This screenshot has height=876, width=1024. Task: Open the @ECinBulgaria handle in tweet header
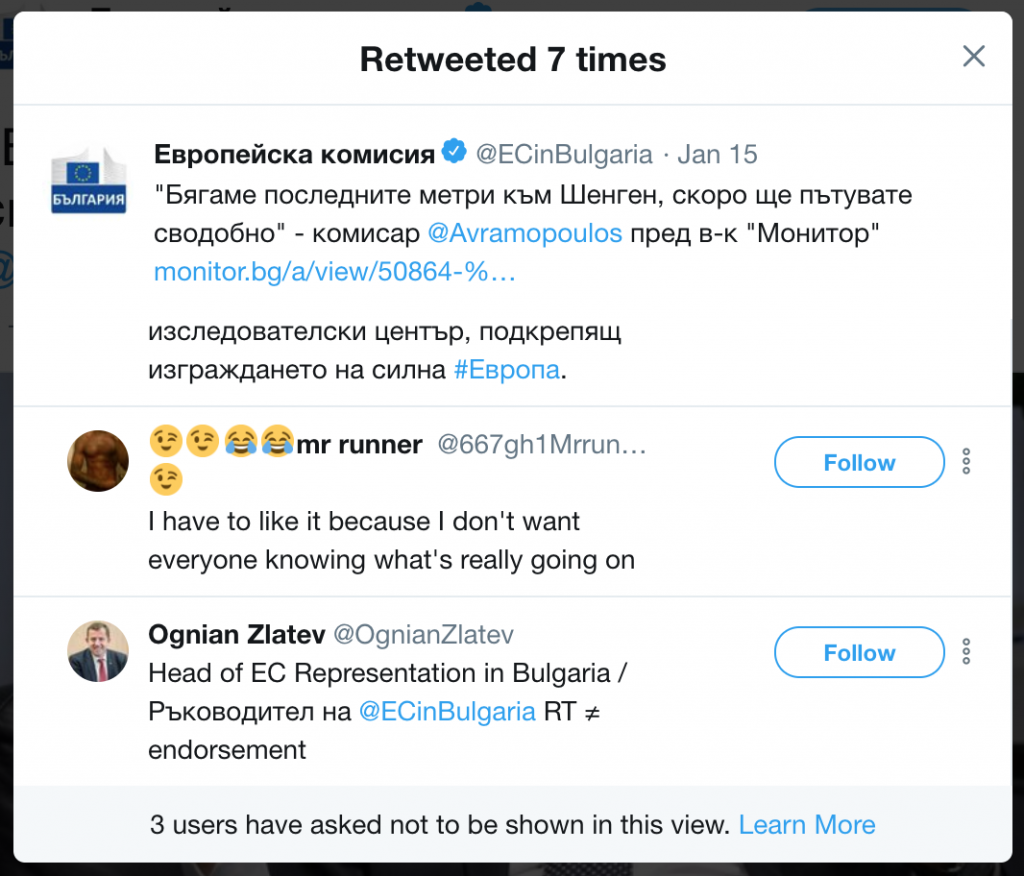click(x=563, y=154)
